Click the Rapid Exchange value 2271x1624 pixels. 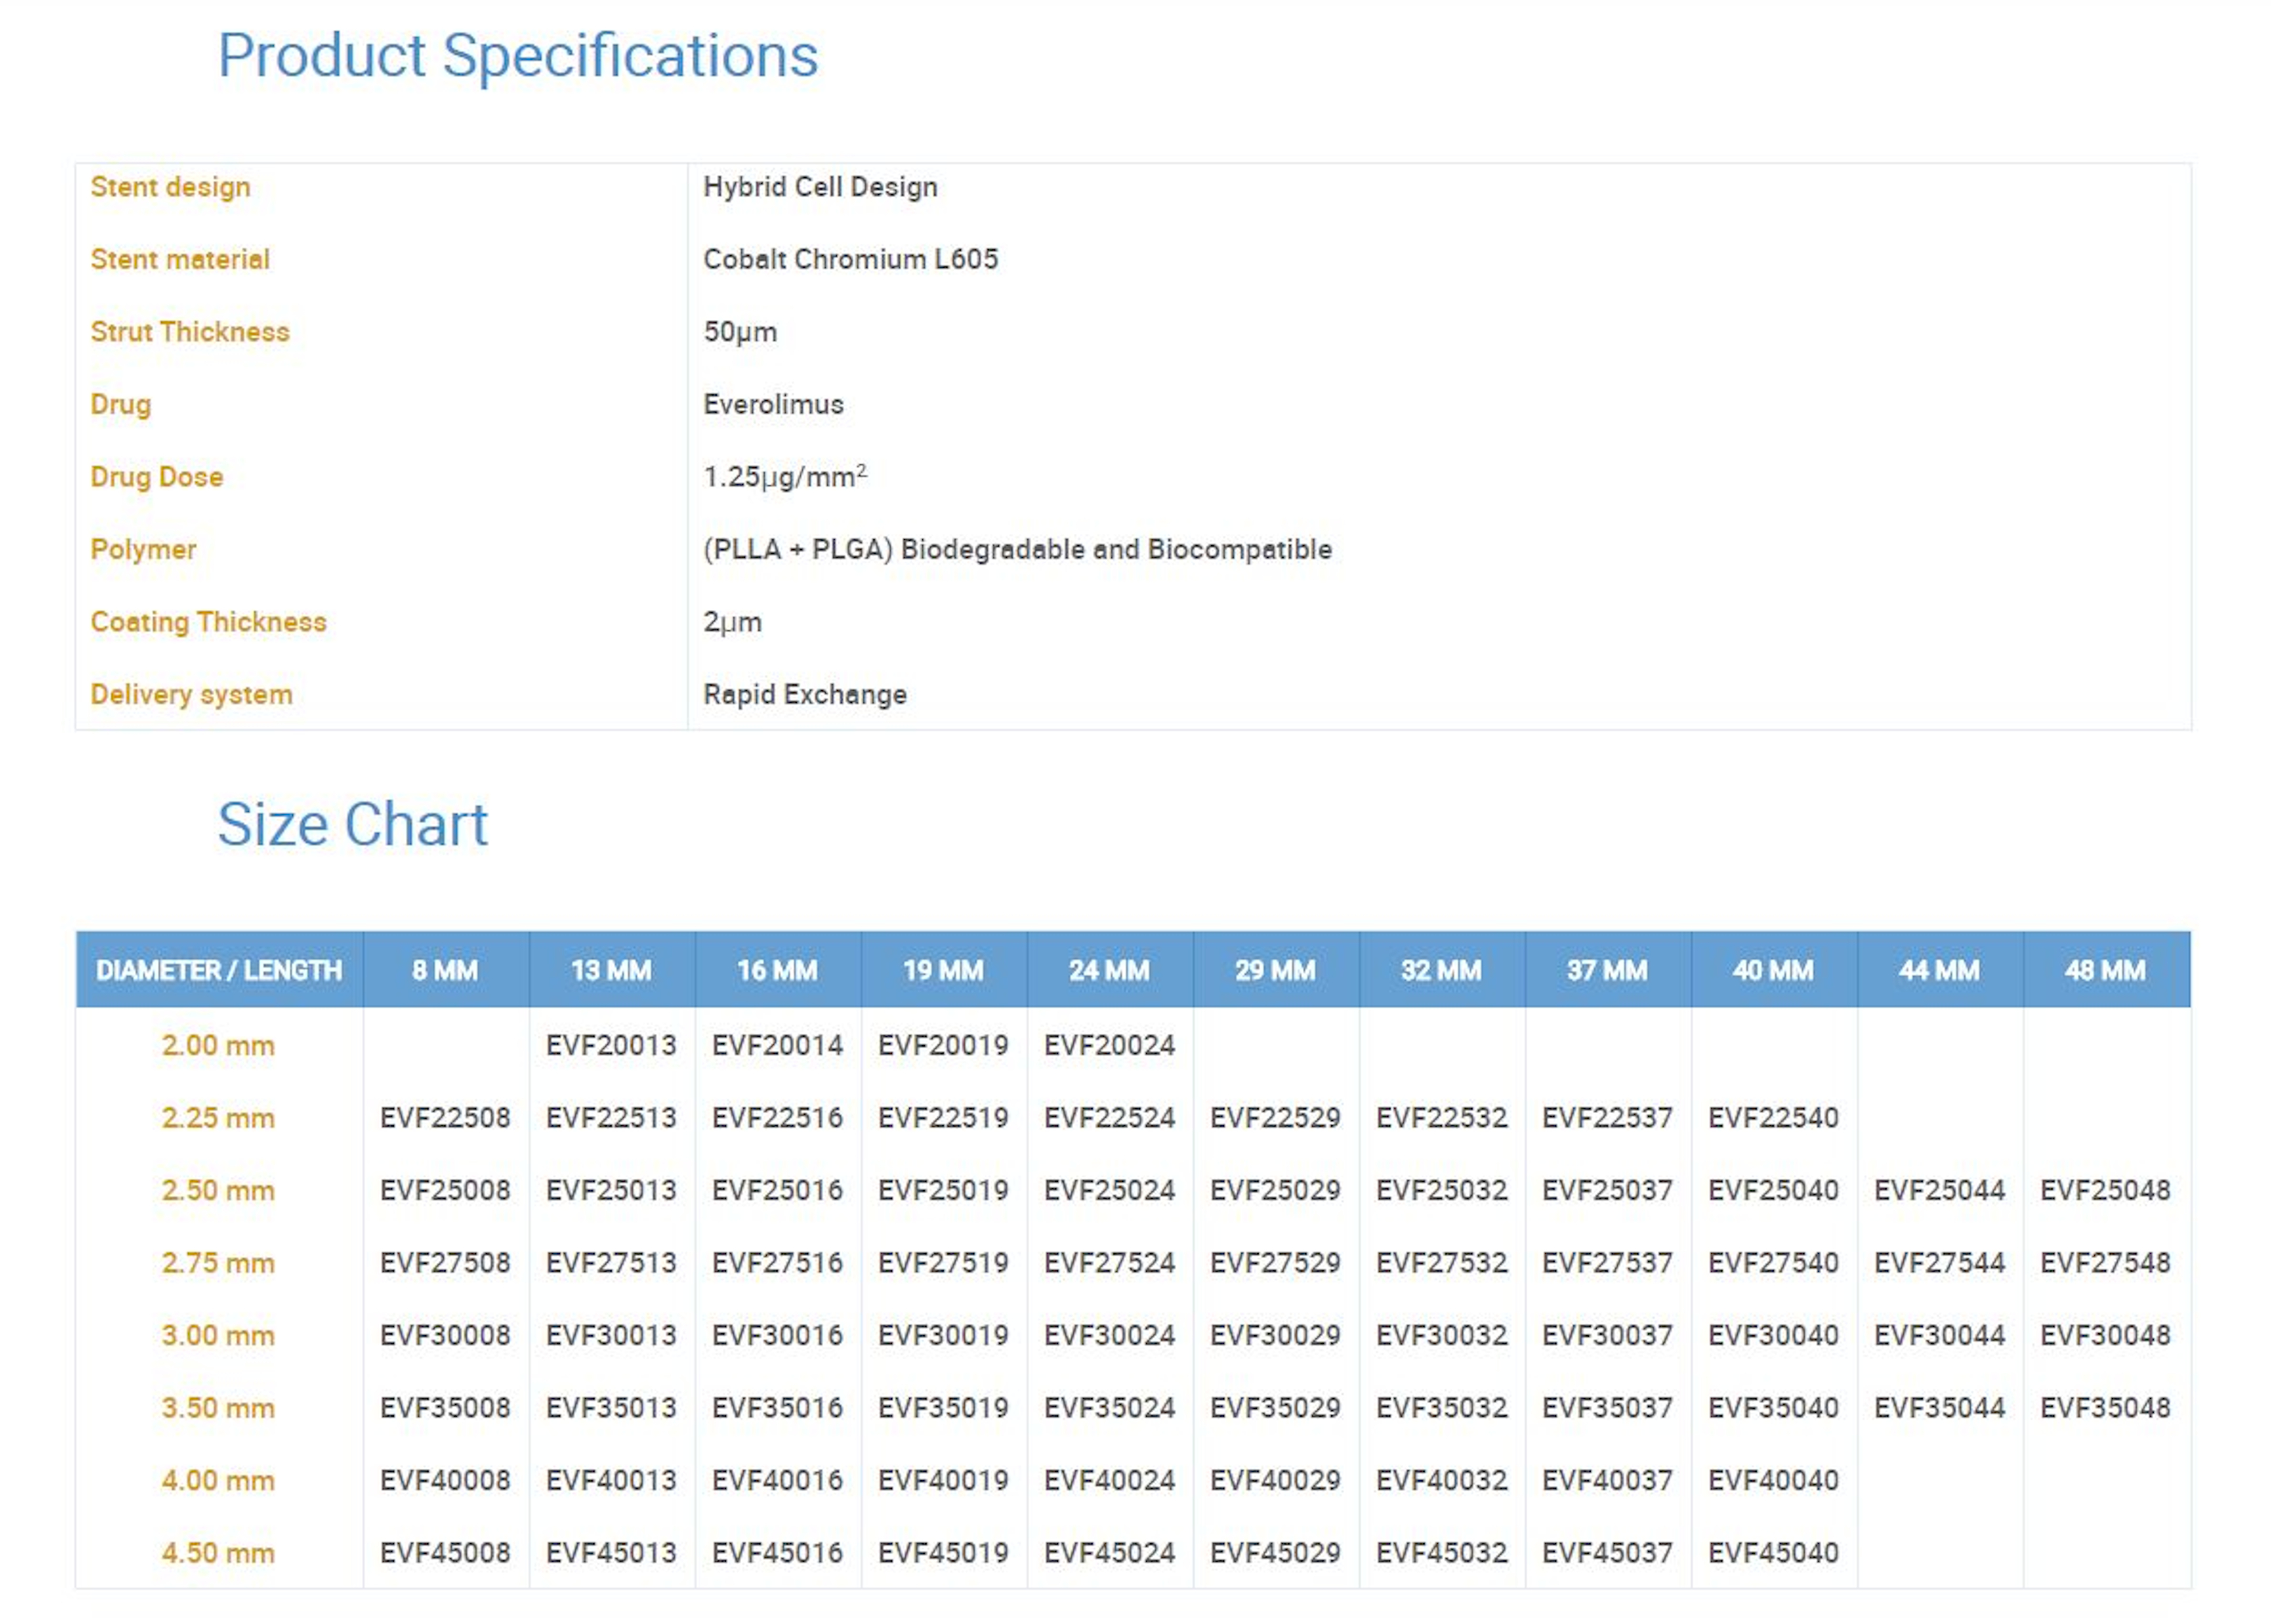pyautogui.click(x=805, y=694)
